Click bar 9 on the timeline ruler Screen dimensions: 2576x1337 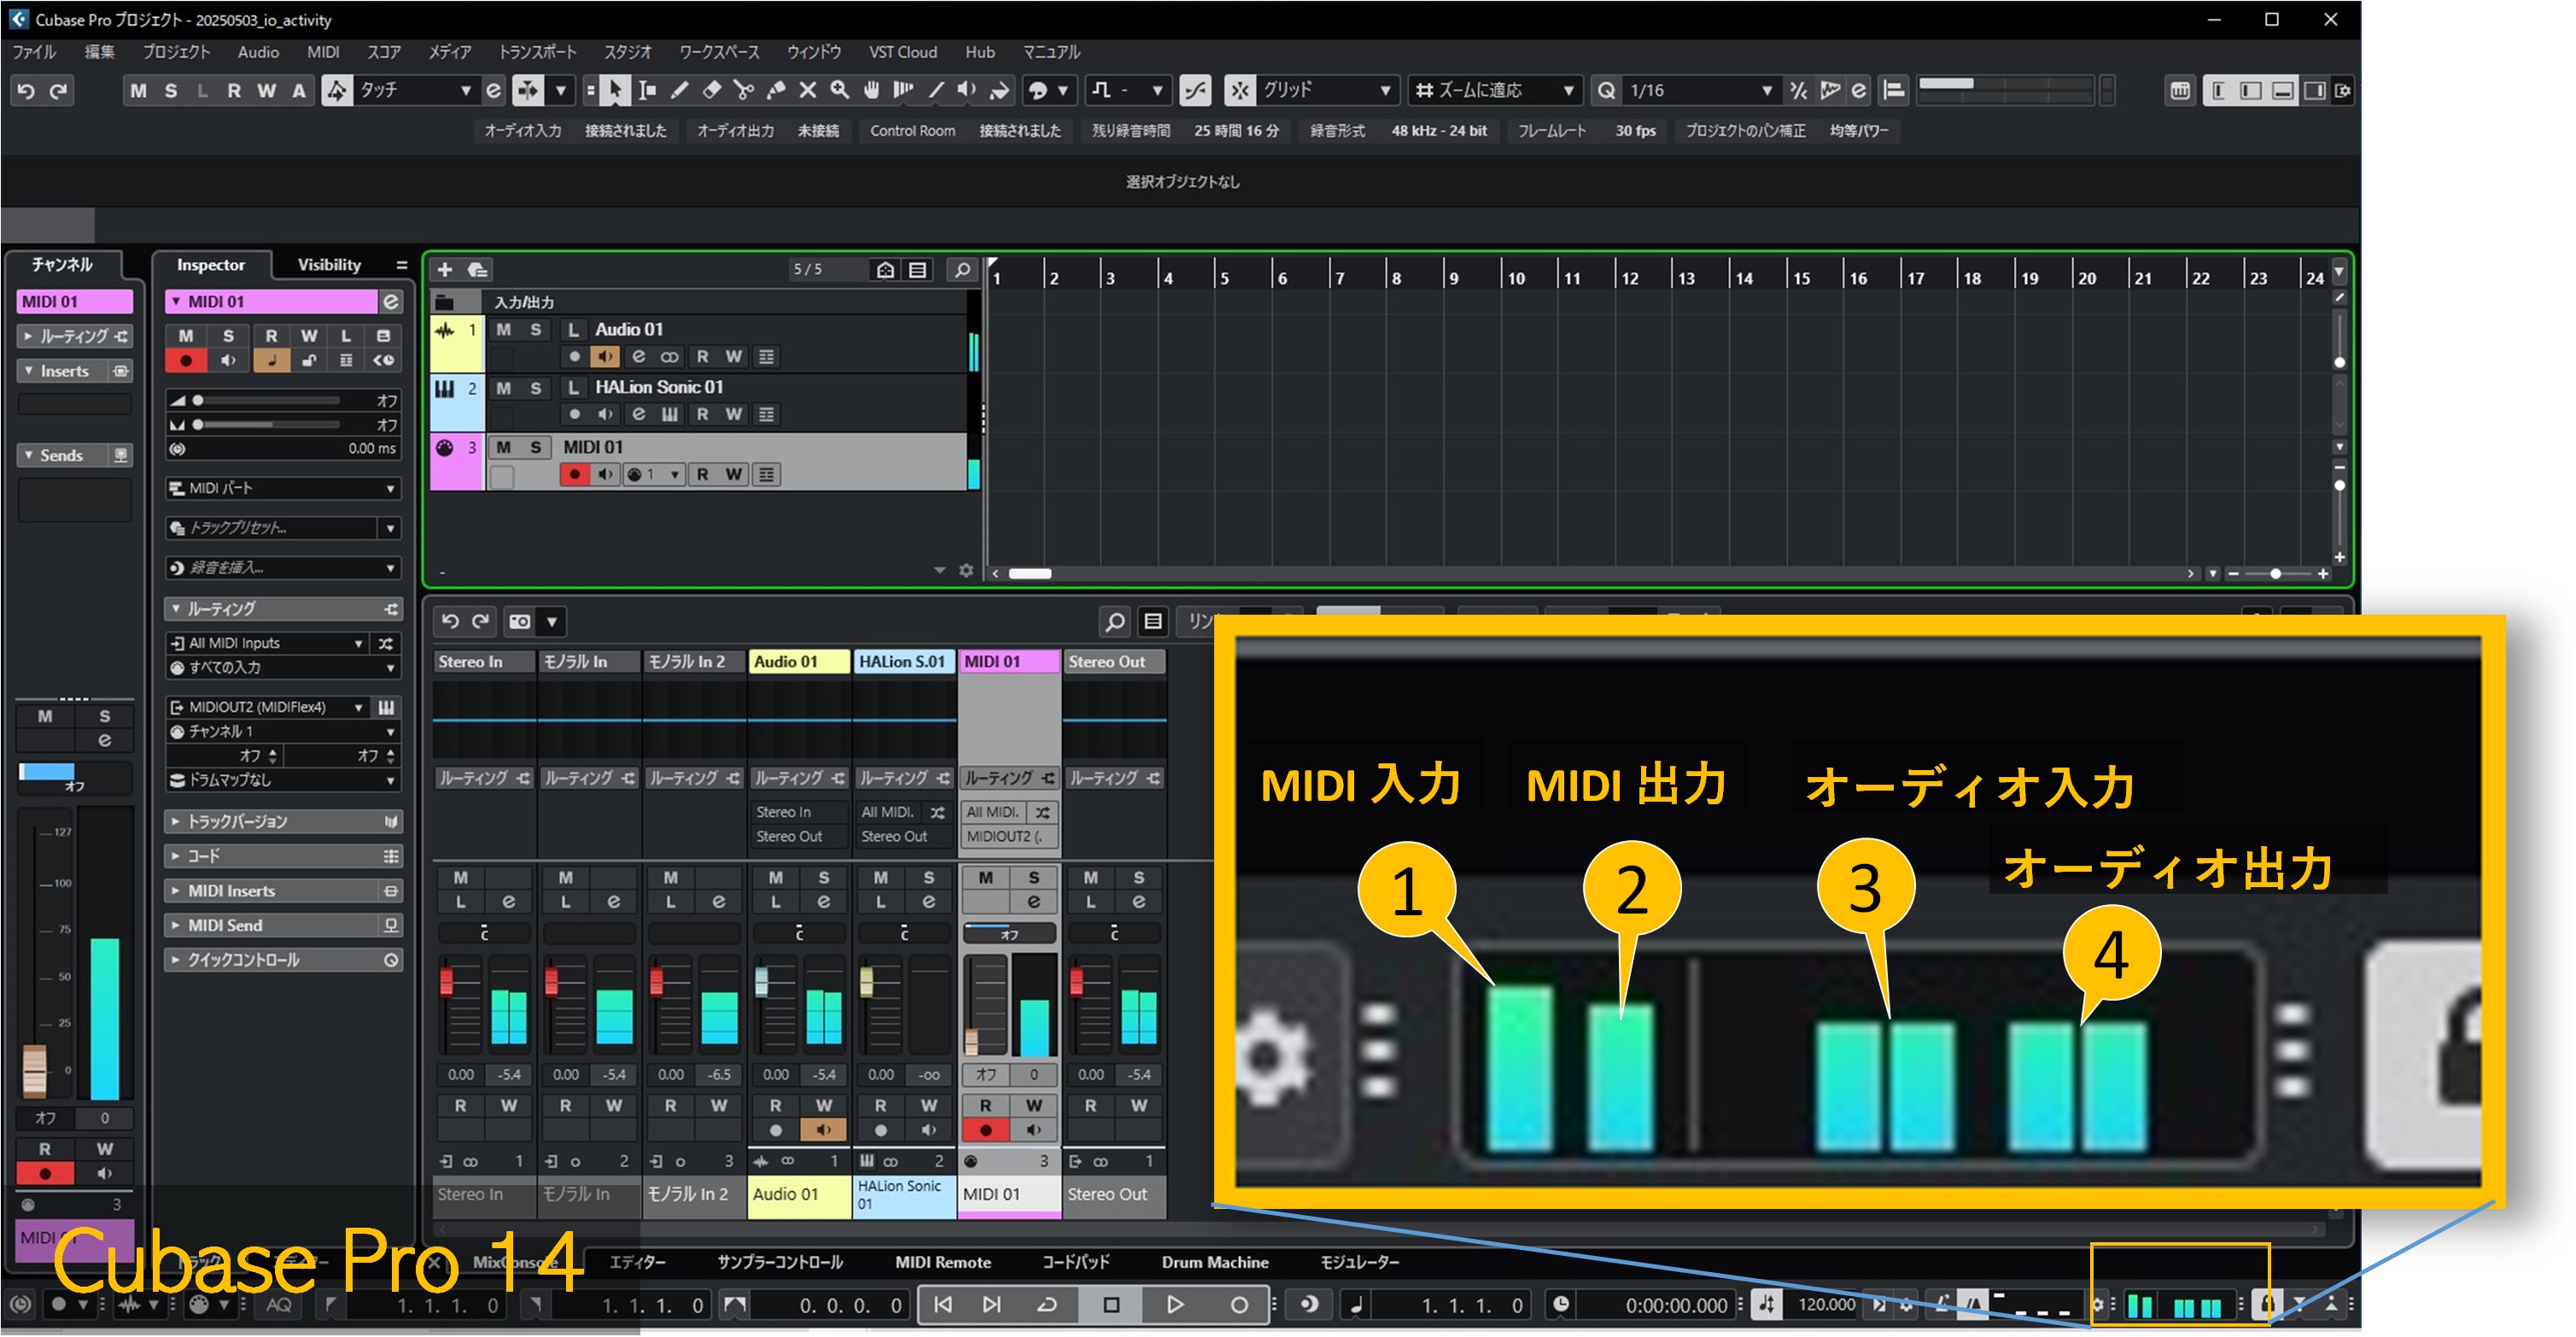click(x=1454, y=278)
